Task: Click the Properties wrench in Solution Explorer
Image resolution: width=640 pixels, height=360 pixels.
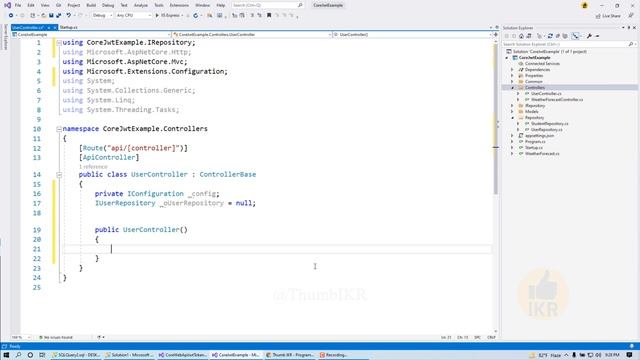Action: point(589,36)
